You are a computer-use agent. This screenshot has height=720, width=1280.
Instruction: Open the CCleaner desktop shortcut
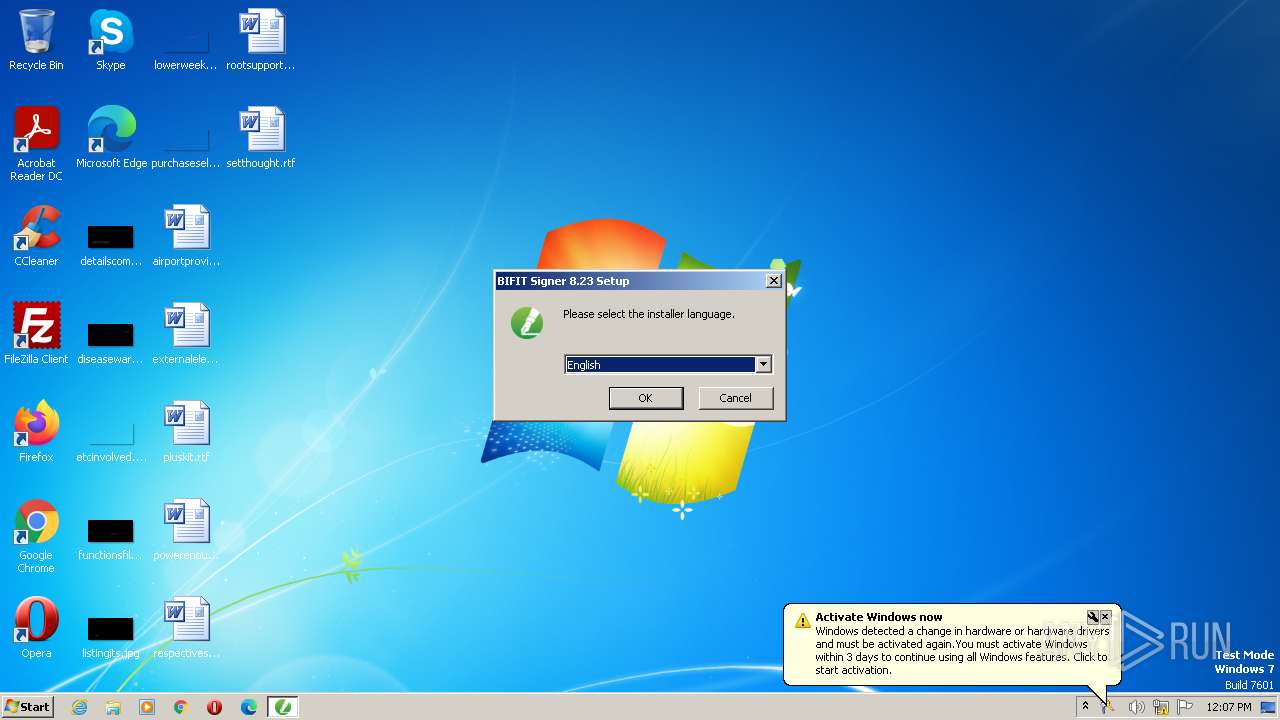pyautogui.click(x=36, y=237)
